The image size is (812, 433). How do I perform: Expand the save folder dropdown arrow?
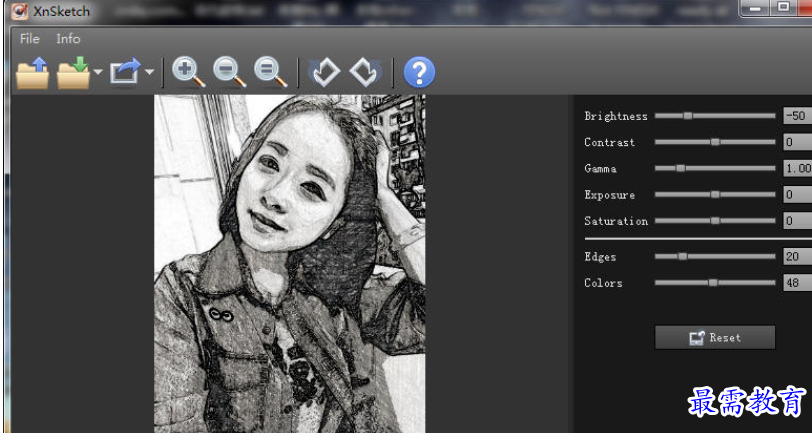pos(98,72)
